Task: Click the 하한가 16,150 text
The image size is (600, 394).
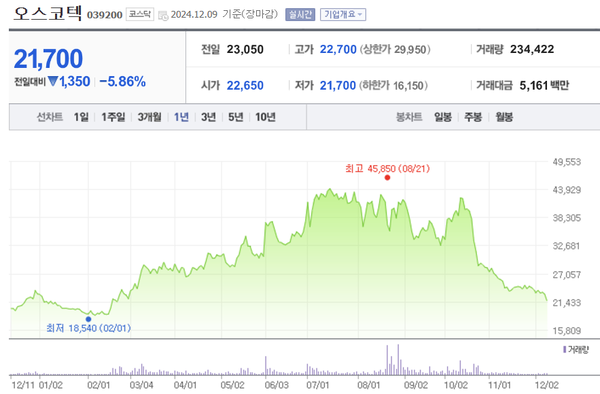Action: 393,85
